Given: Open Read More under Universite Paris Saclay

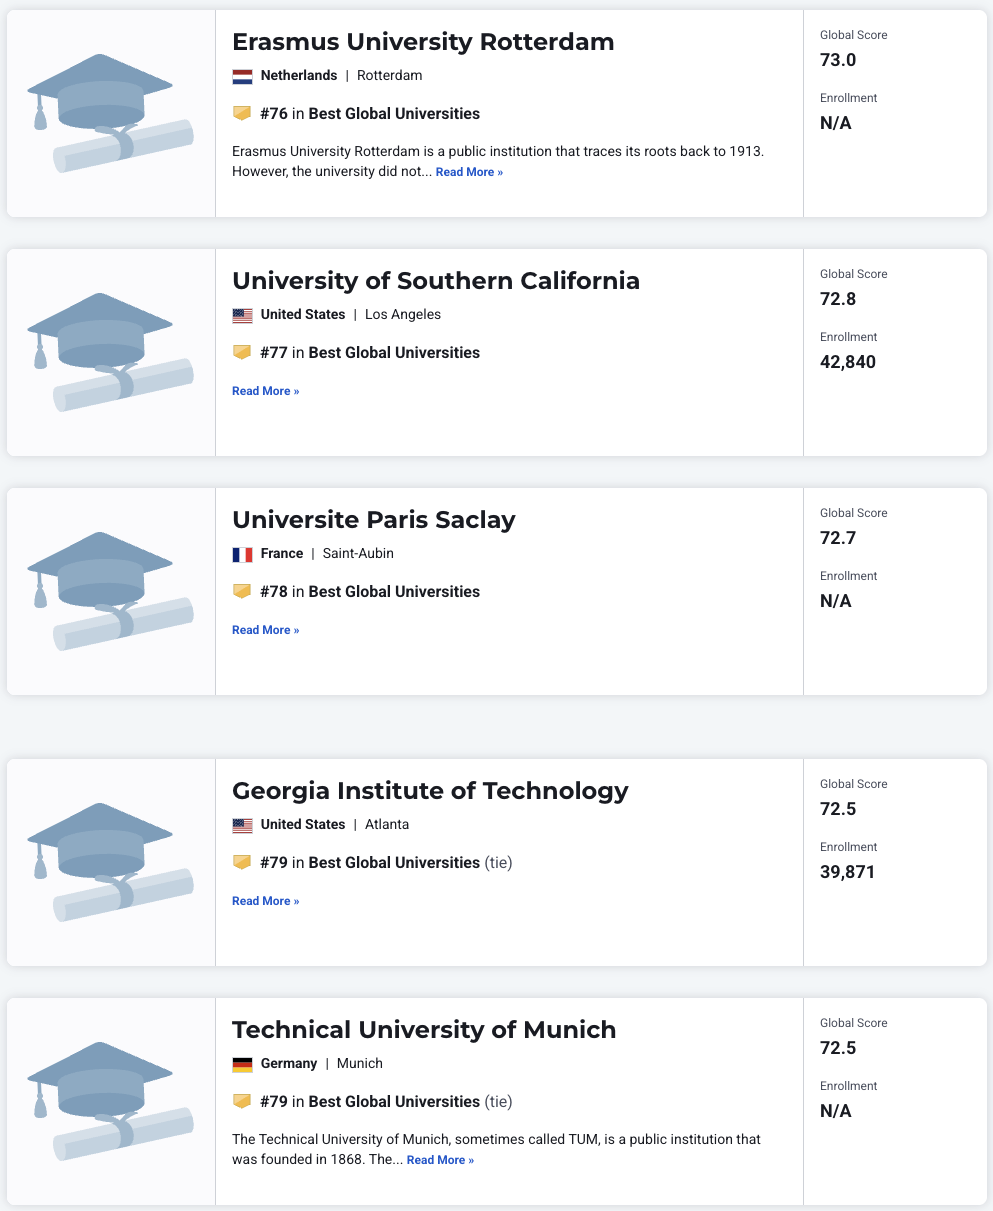Looking at the screenshot, I should point(265,630).
